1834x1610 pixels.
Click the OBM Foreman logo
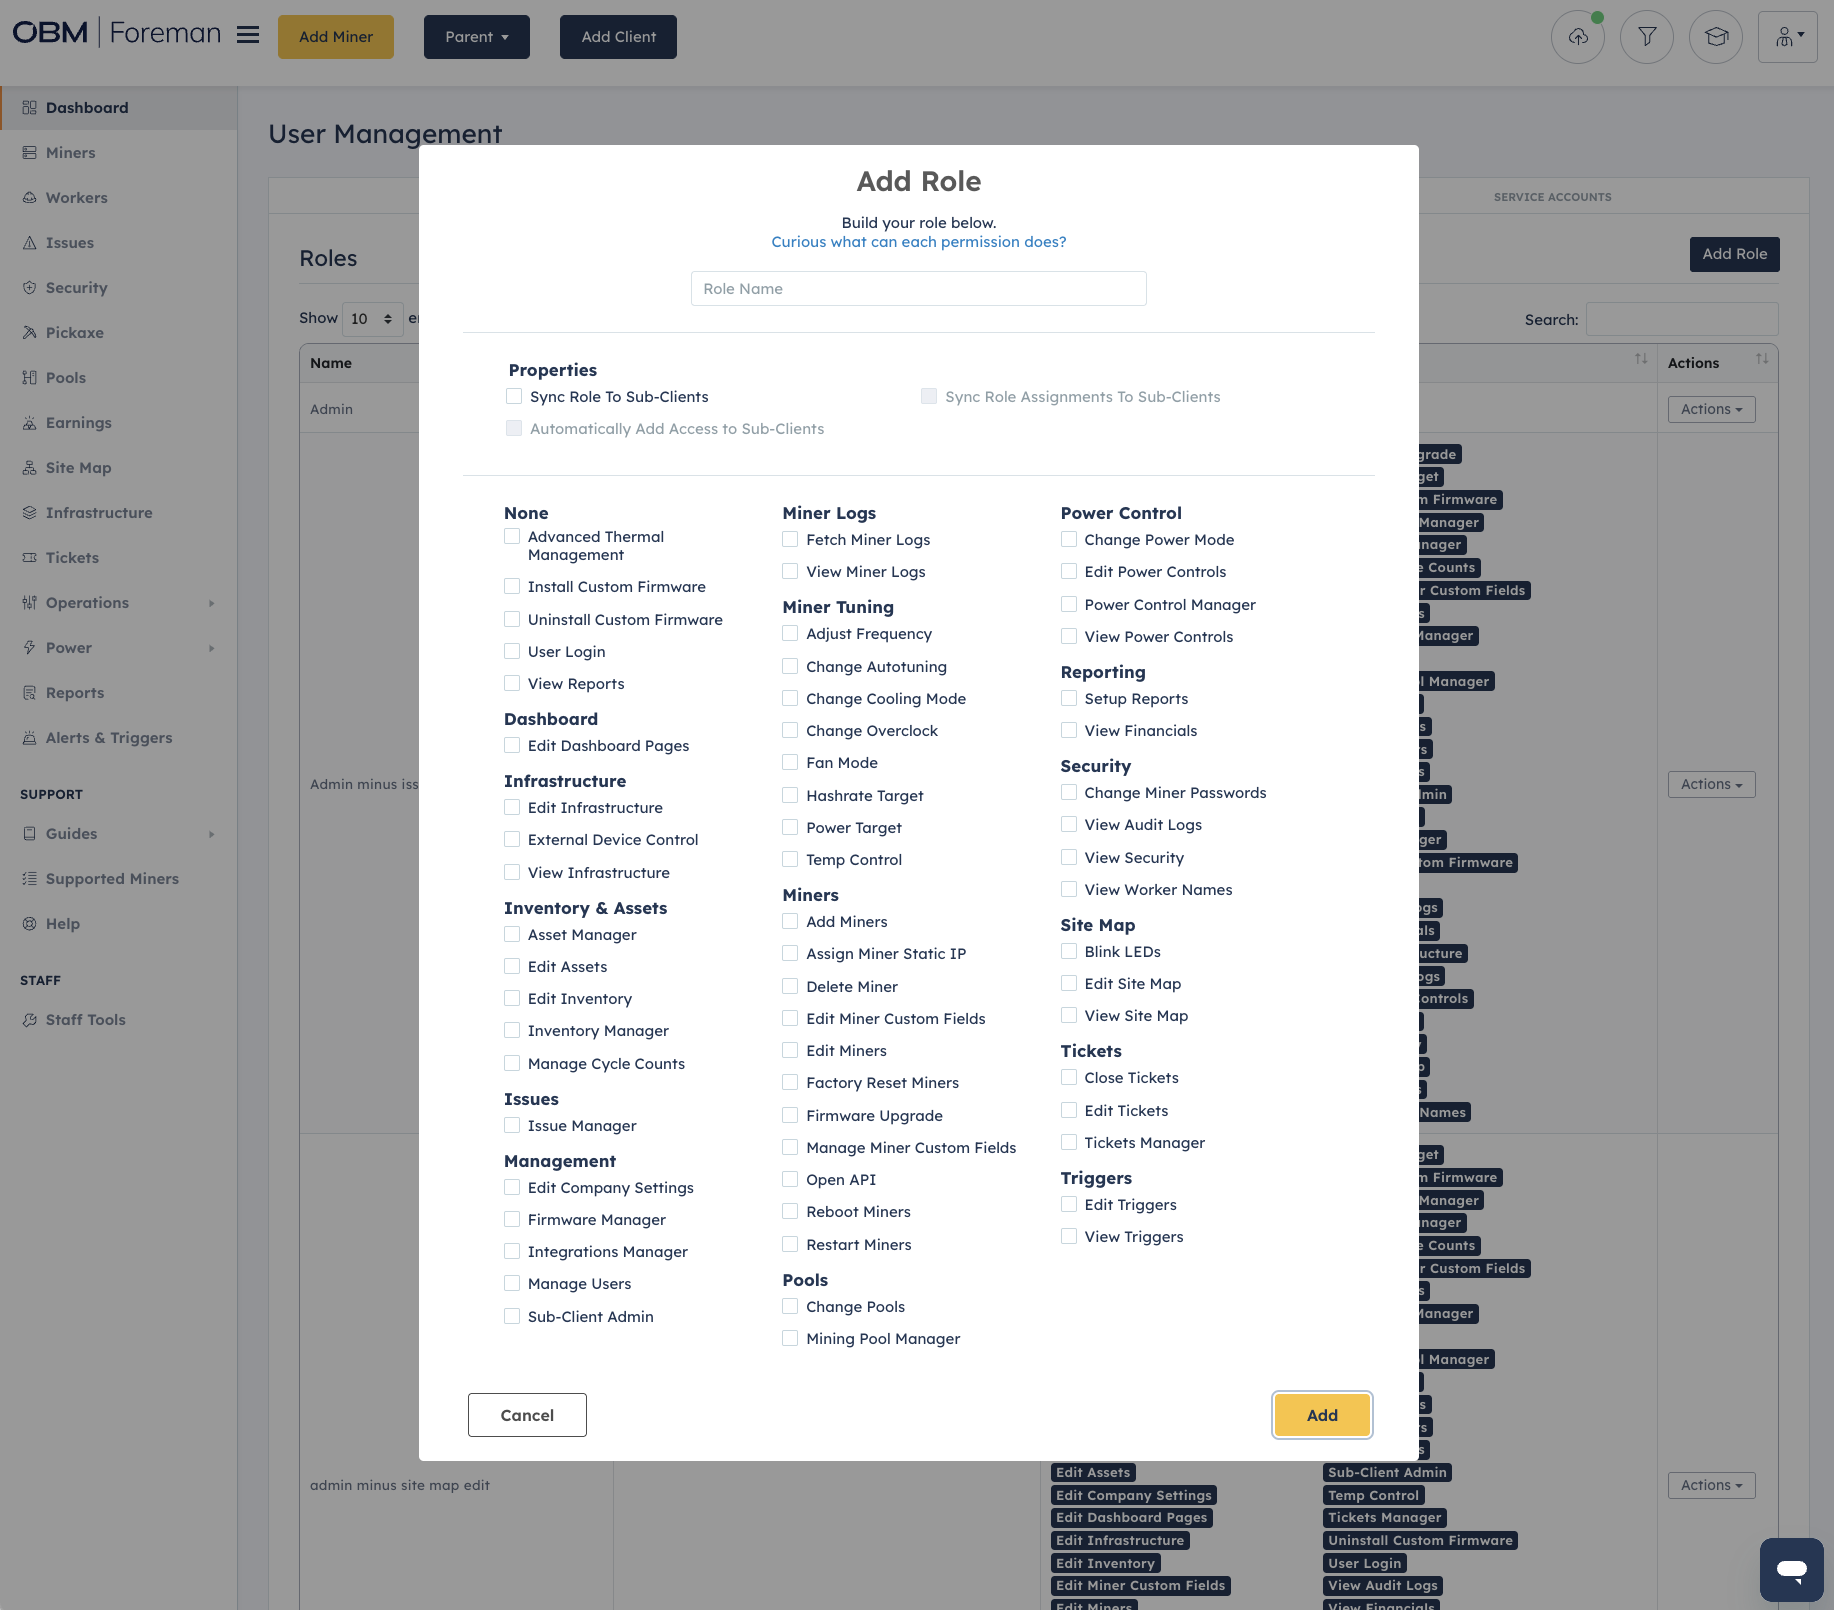point(116,33)
